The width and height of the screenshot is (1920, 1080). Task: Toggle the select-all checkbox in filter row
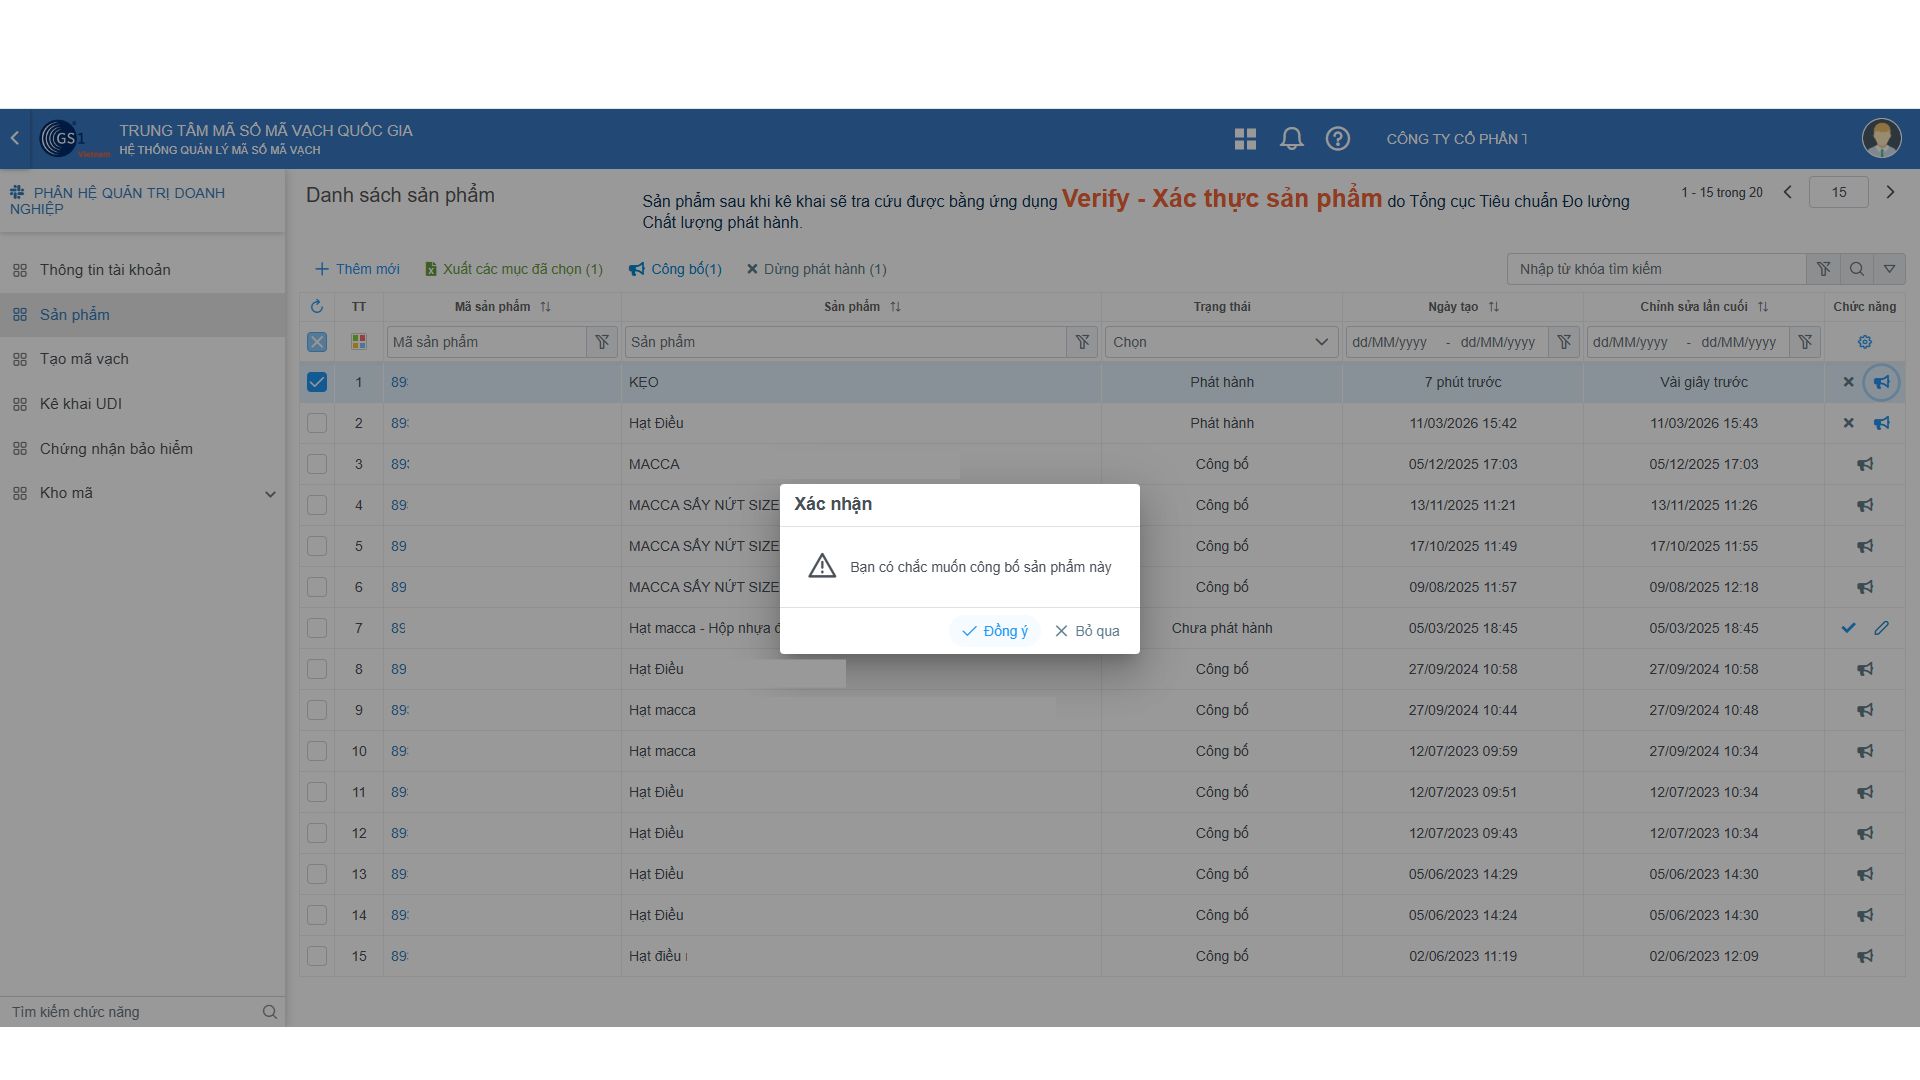tap(317, 342)
